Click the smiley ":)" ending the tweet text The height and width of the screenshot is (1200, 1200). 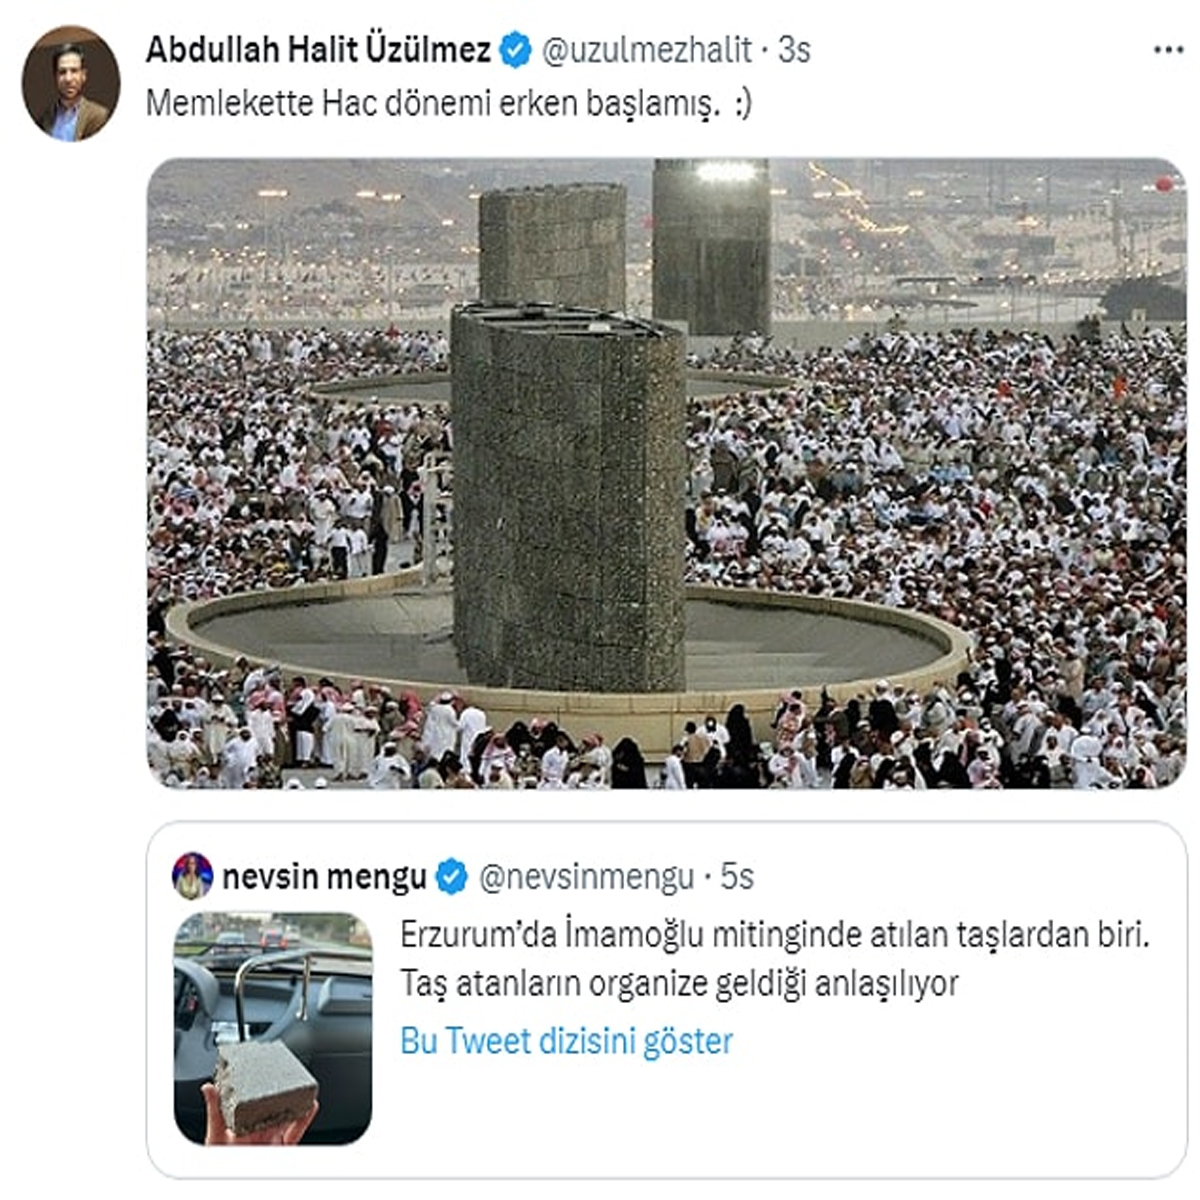741,104
